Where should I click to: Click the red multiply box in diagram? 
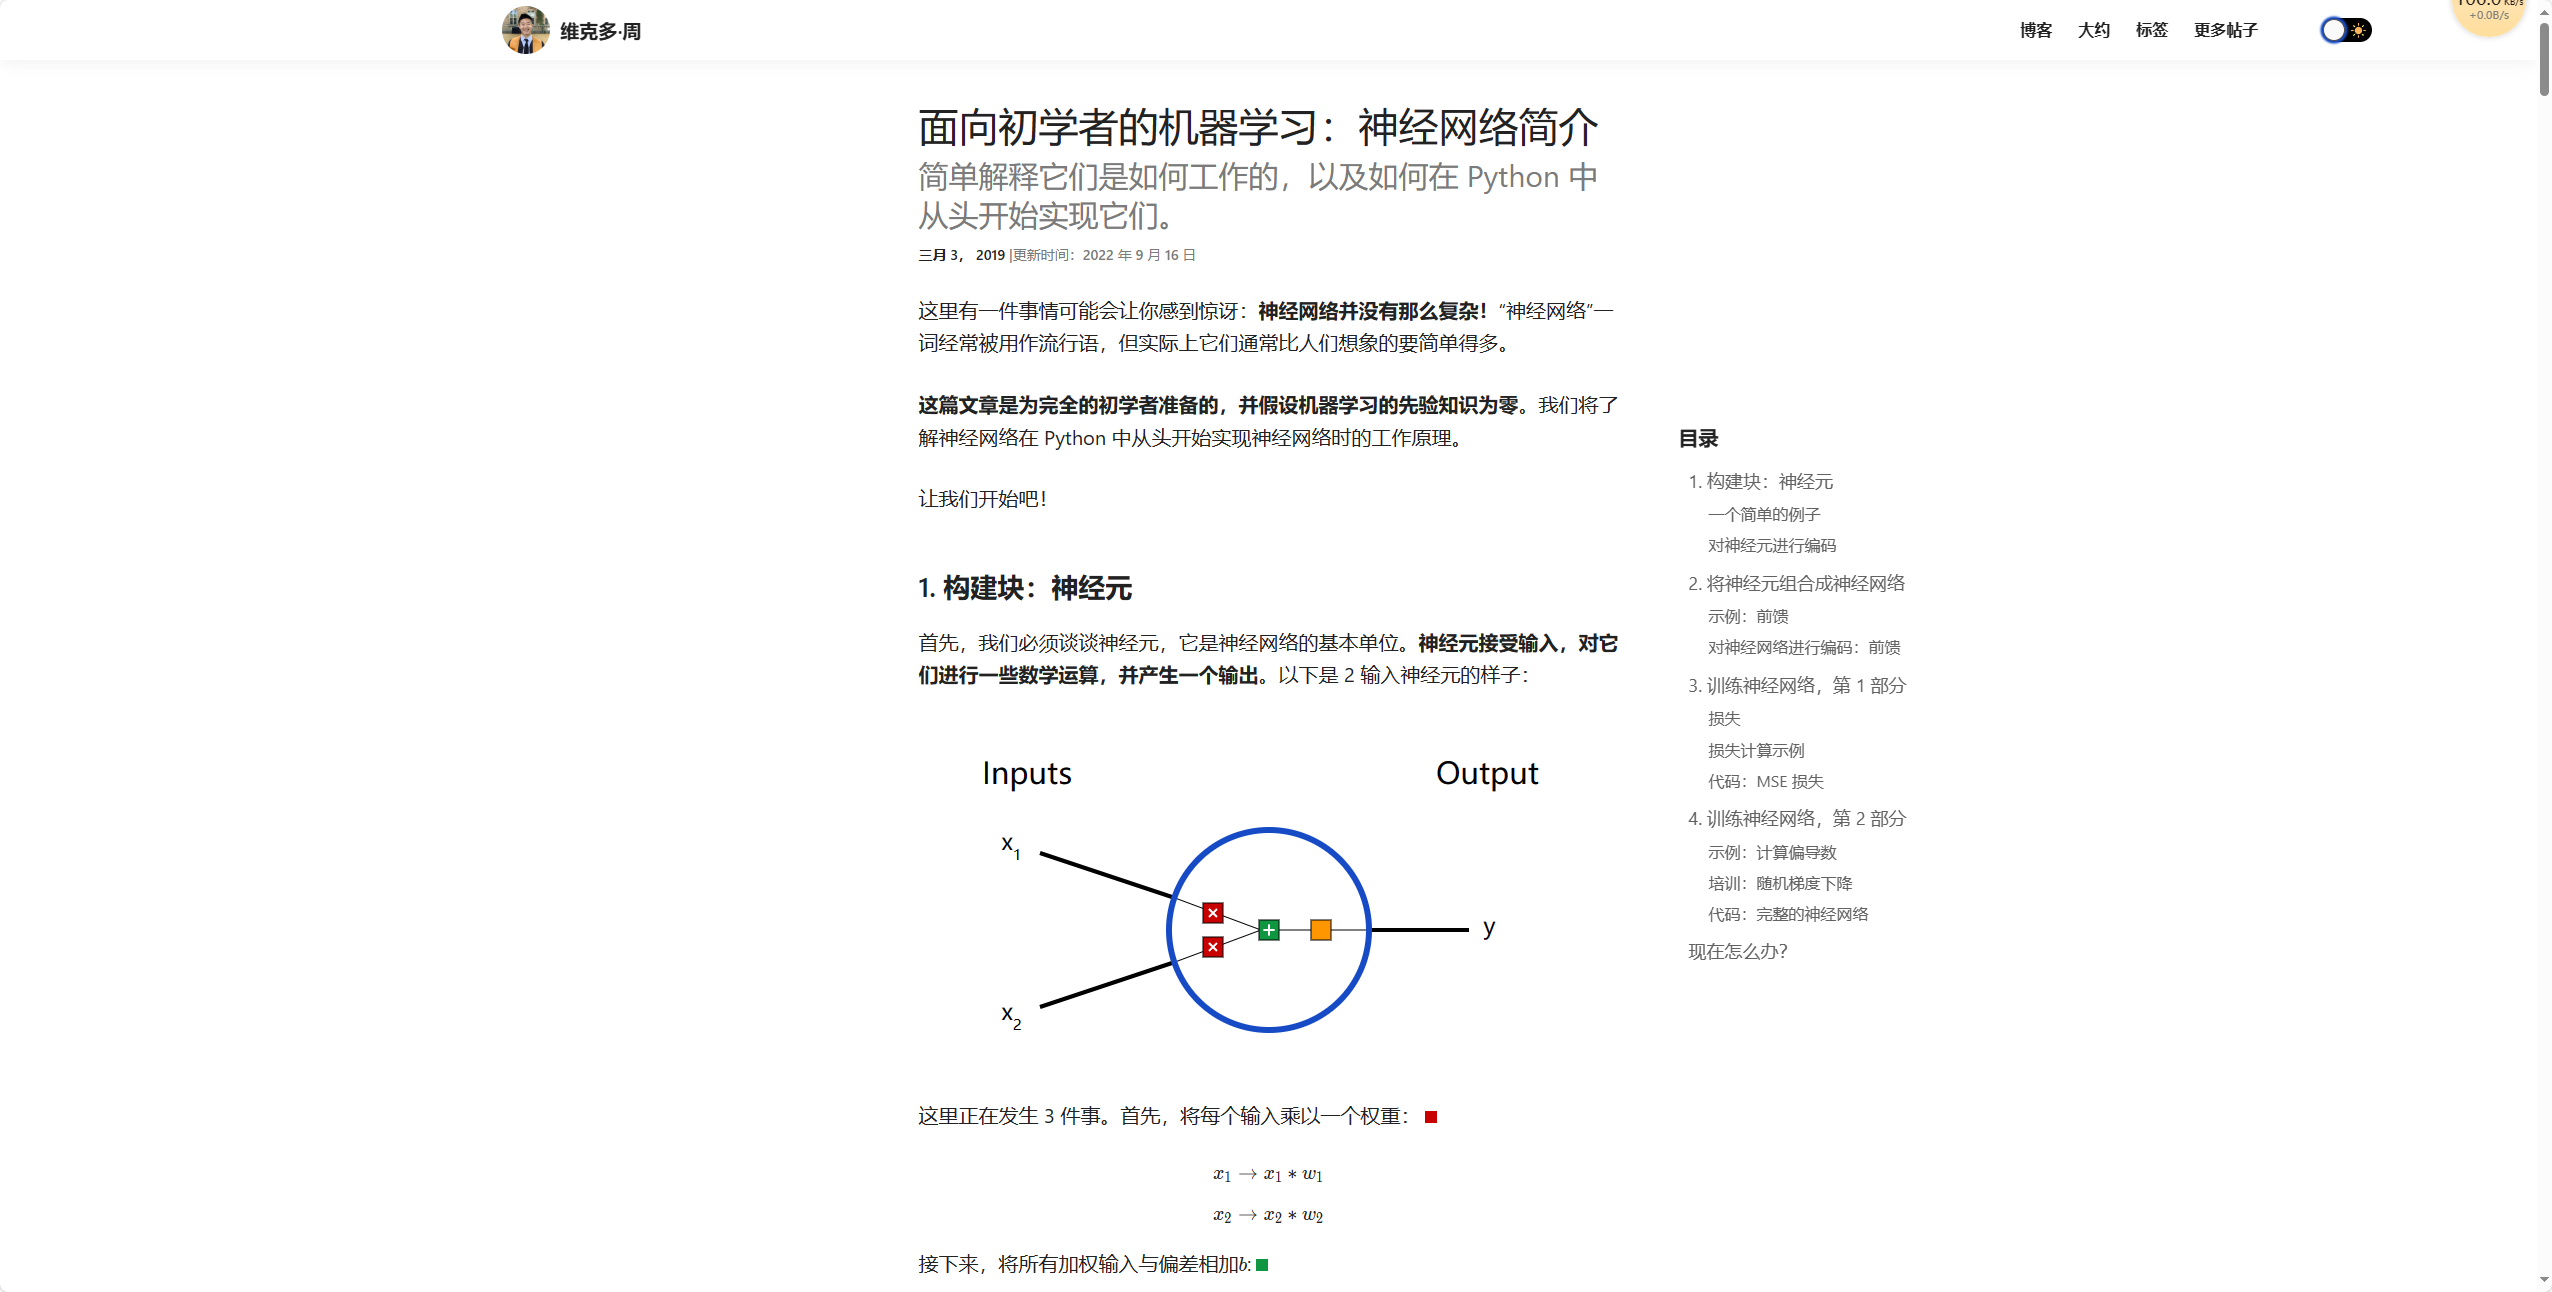[1212, 913]
